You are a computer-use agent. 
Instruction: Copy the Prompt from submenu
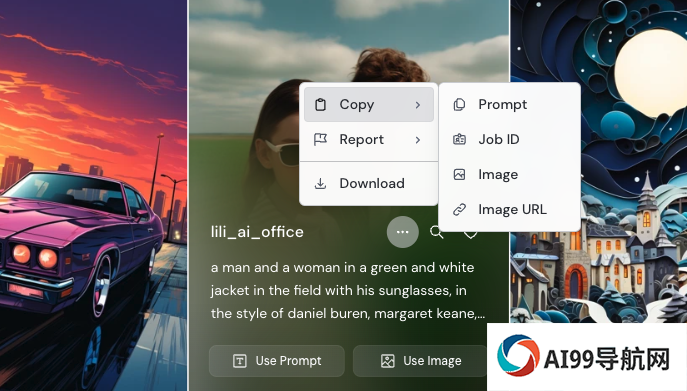[x=510, y=104]
